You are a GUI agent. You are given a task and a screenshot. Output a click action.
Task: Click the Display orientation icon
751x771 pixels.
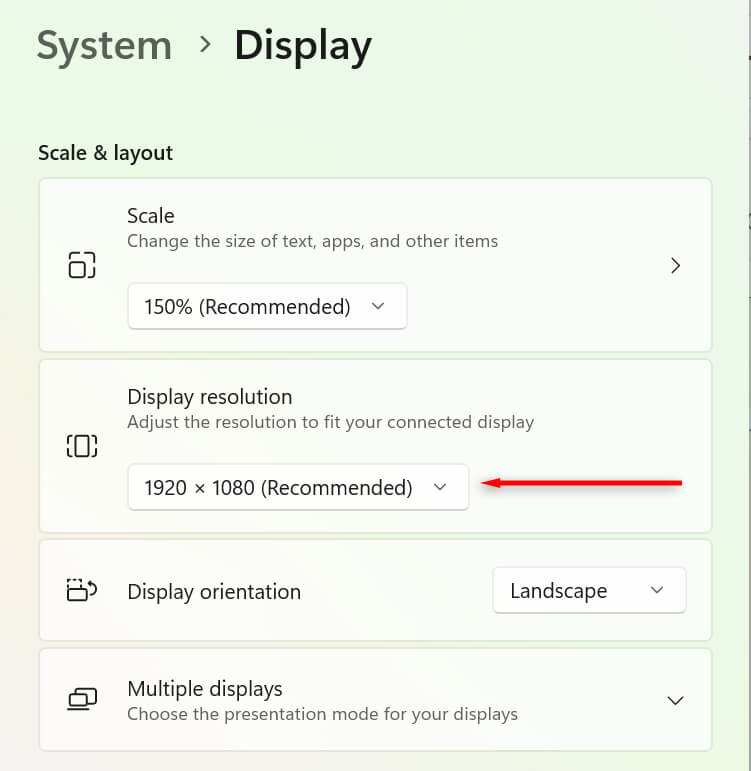coord(82,590)
